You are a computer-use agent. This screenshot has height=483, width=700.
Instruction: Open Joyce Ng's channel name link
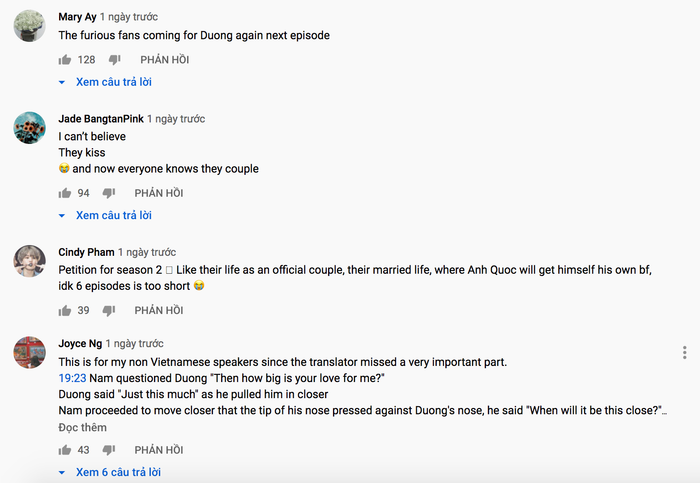point(80,343)
